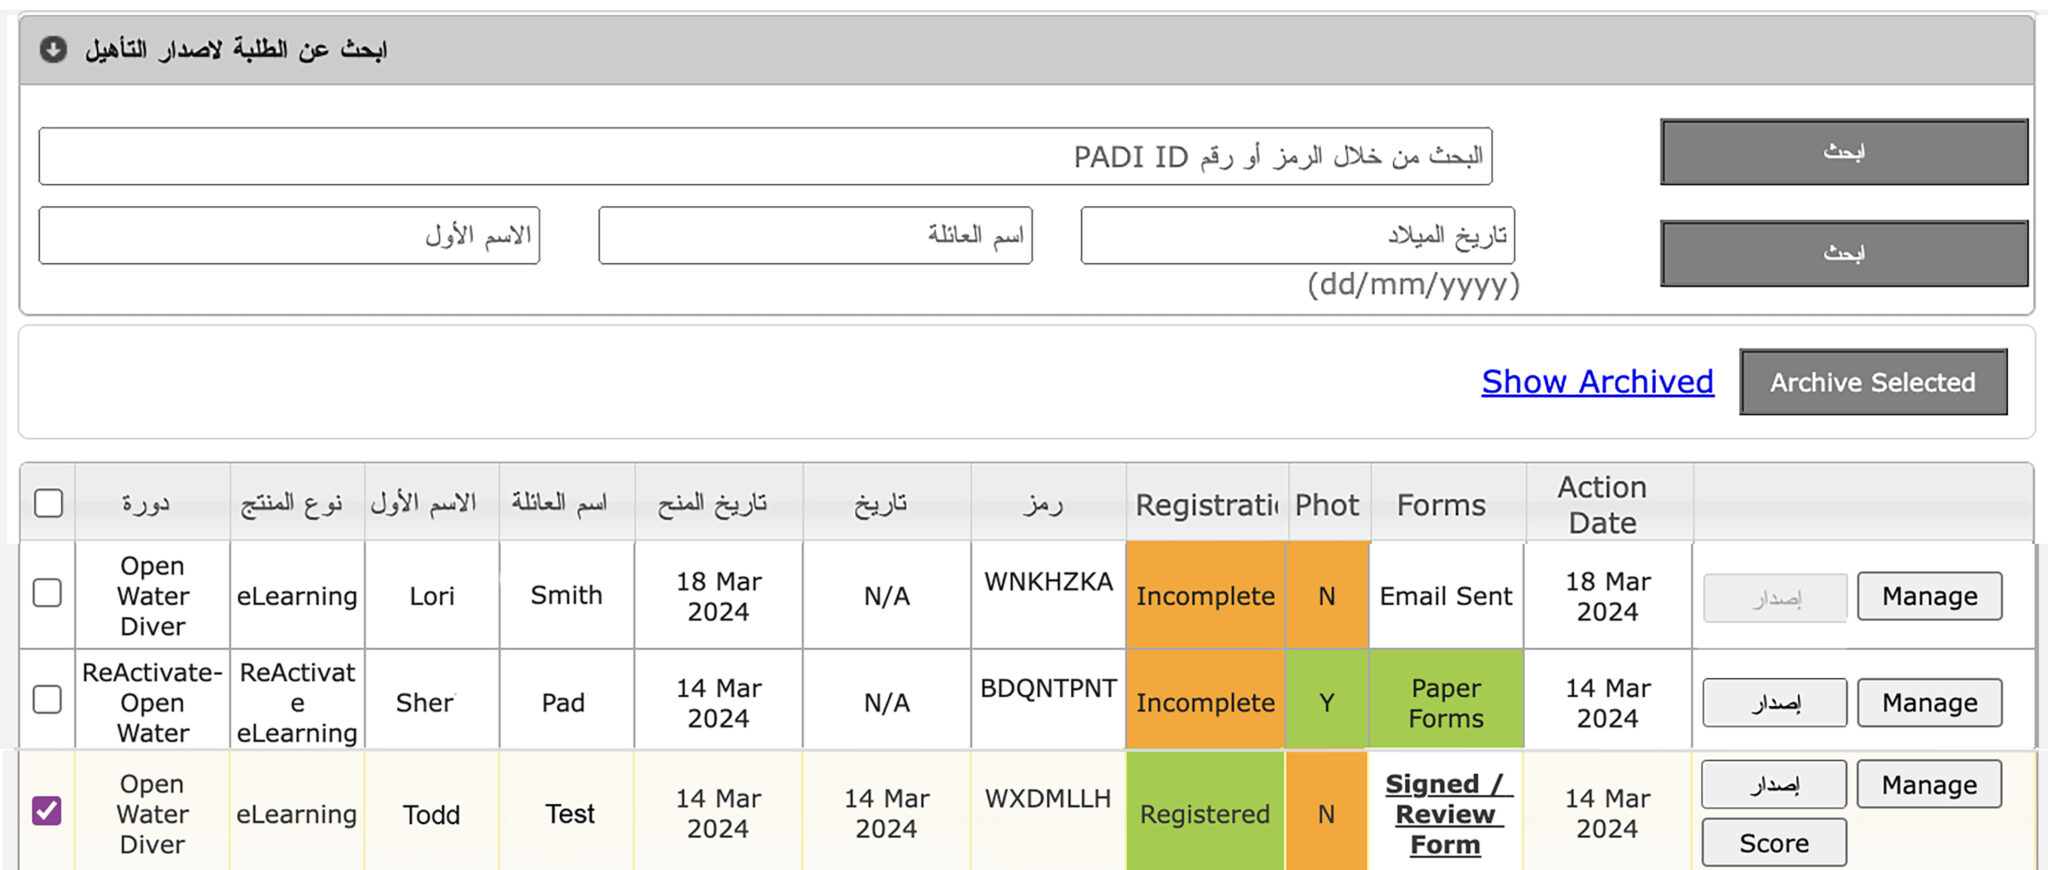Check the box for Sher Pad row
Image resolution: width=2048 pixels, height=870 pixels.
tap(47, 699)
